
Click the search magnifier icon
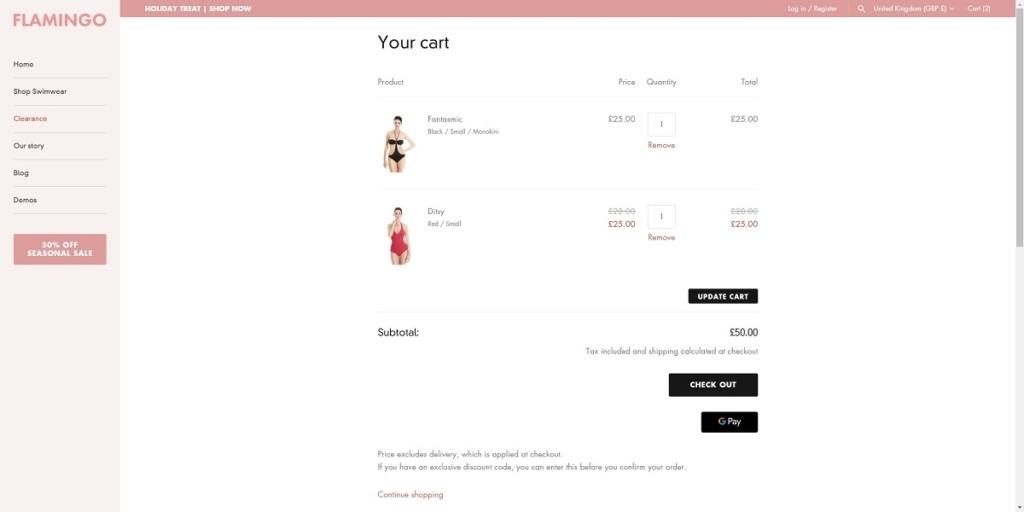pyautogui.click(x=861, y=8)
